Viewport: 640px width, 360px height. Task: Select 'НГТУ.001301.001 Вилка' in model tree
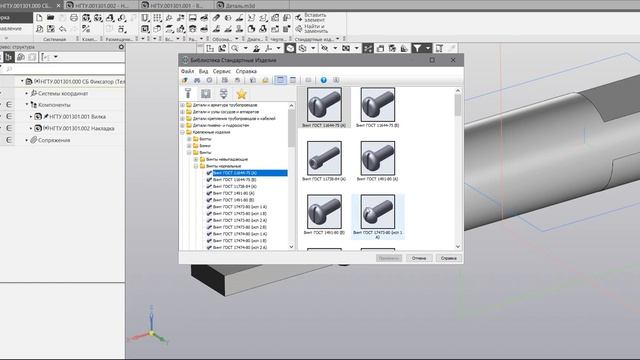click(78, 117)
